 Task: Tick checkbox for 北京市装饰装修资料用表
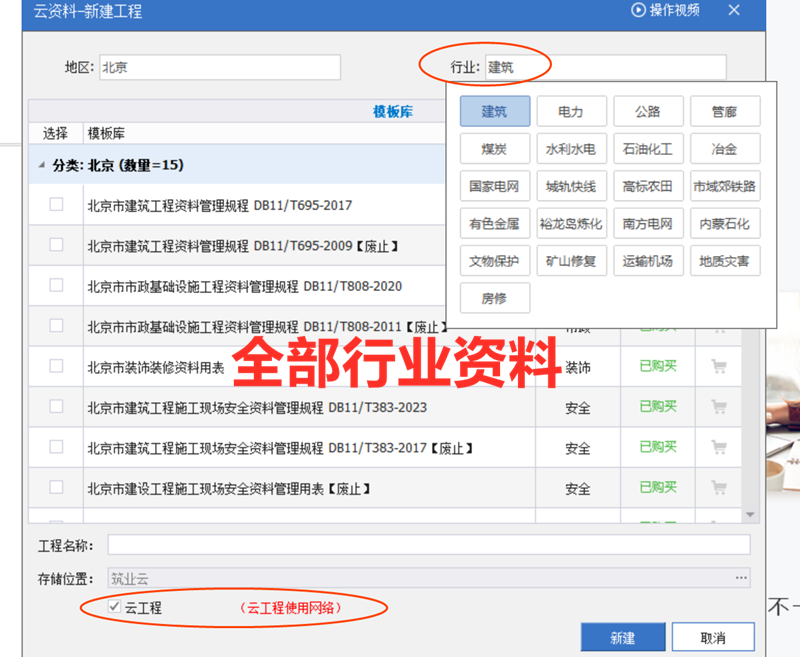(56, 366)
